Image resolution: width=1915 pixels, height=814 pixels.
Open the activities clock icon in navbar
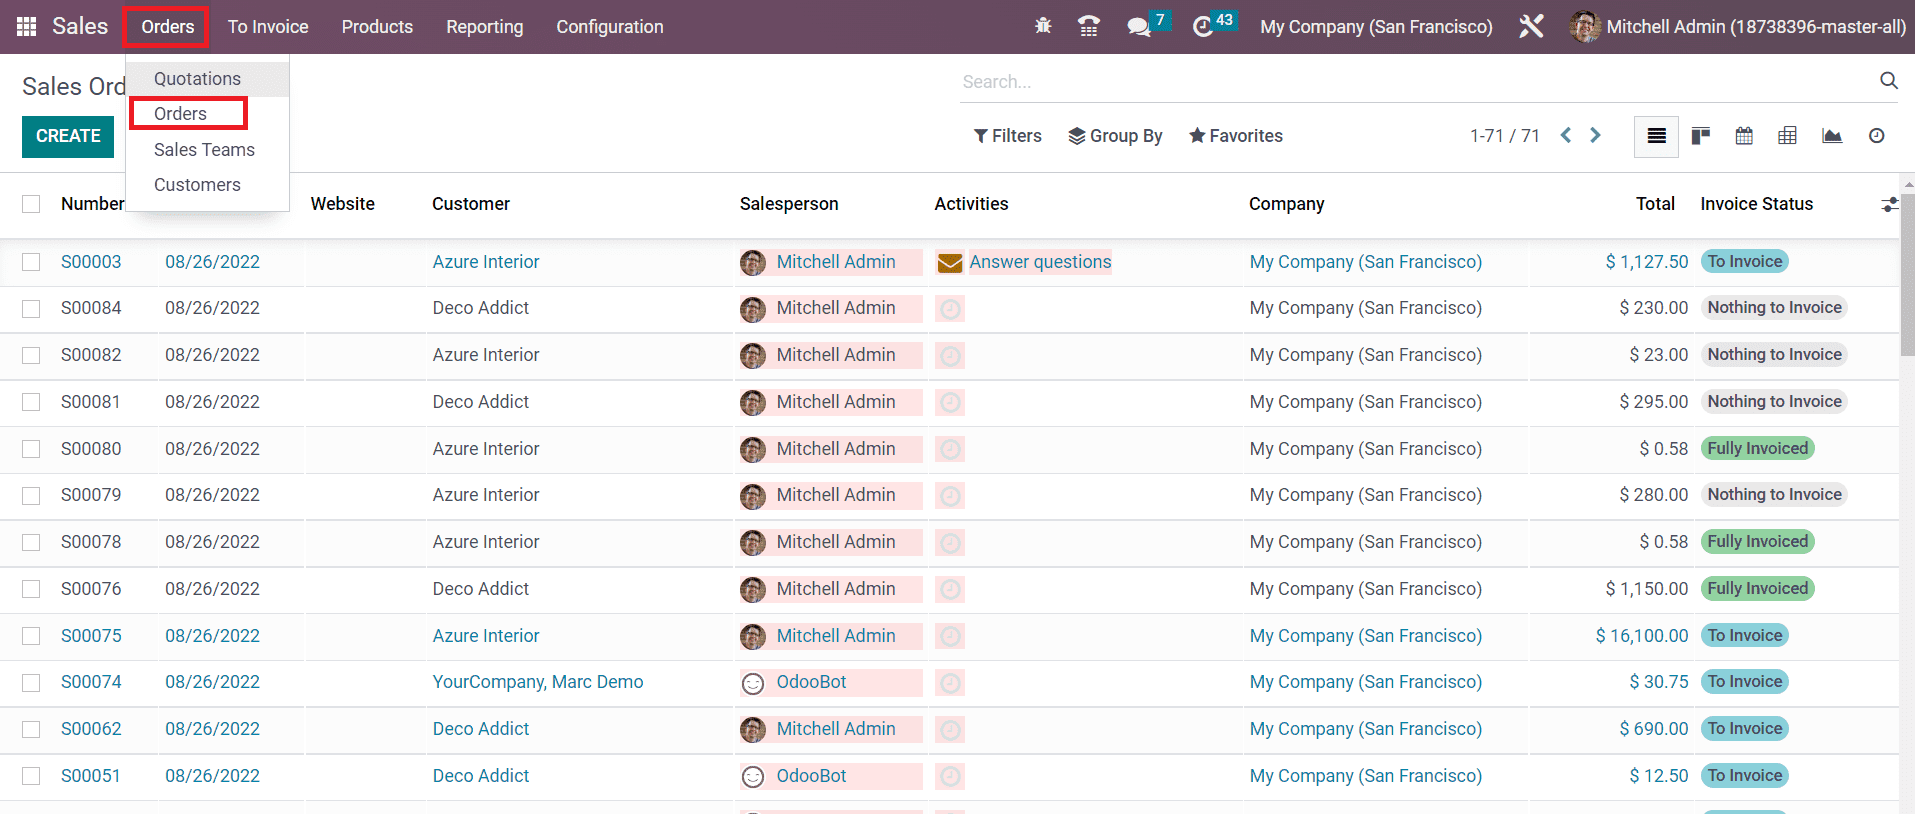click(1203, 27)
